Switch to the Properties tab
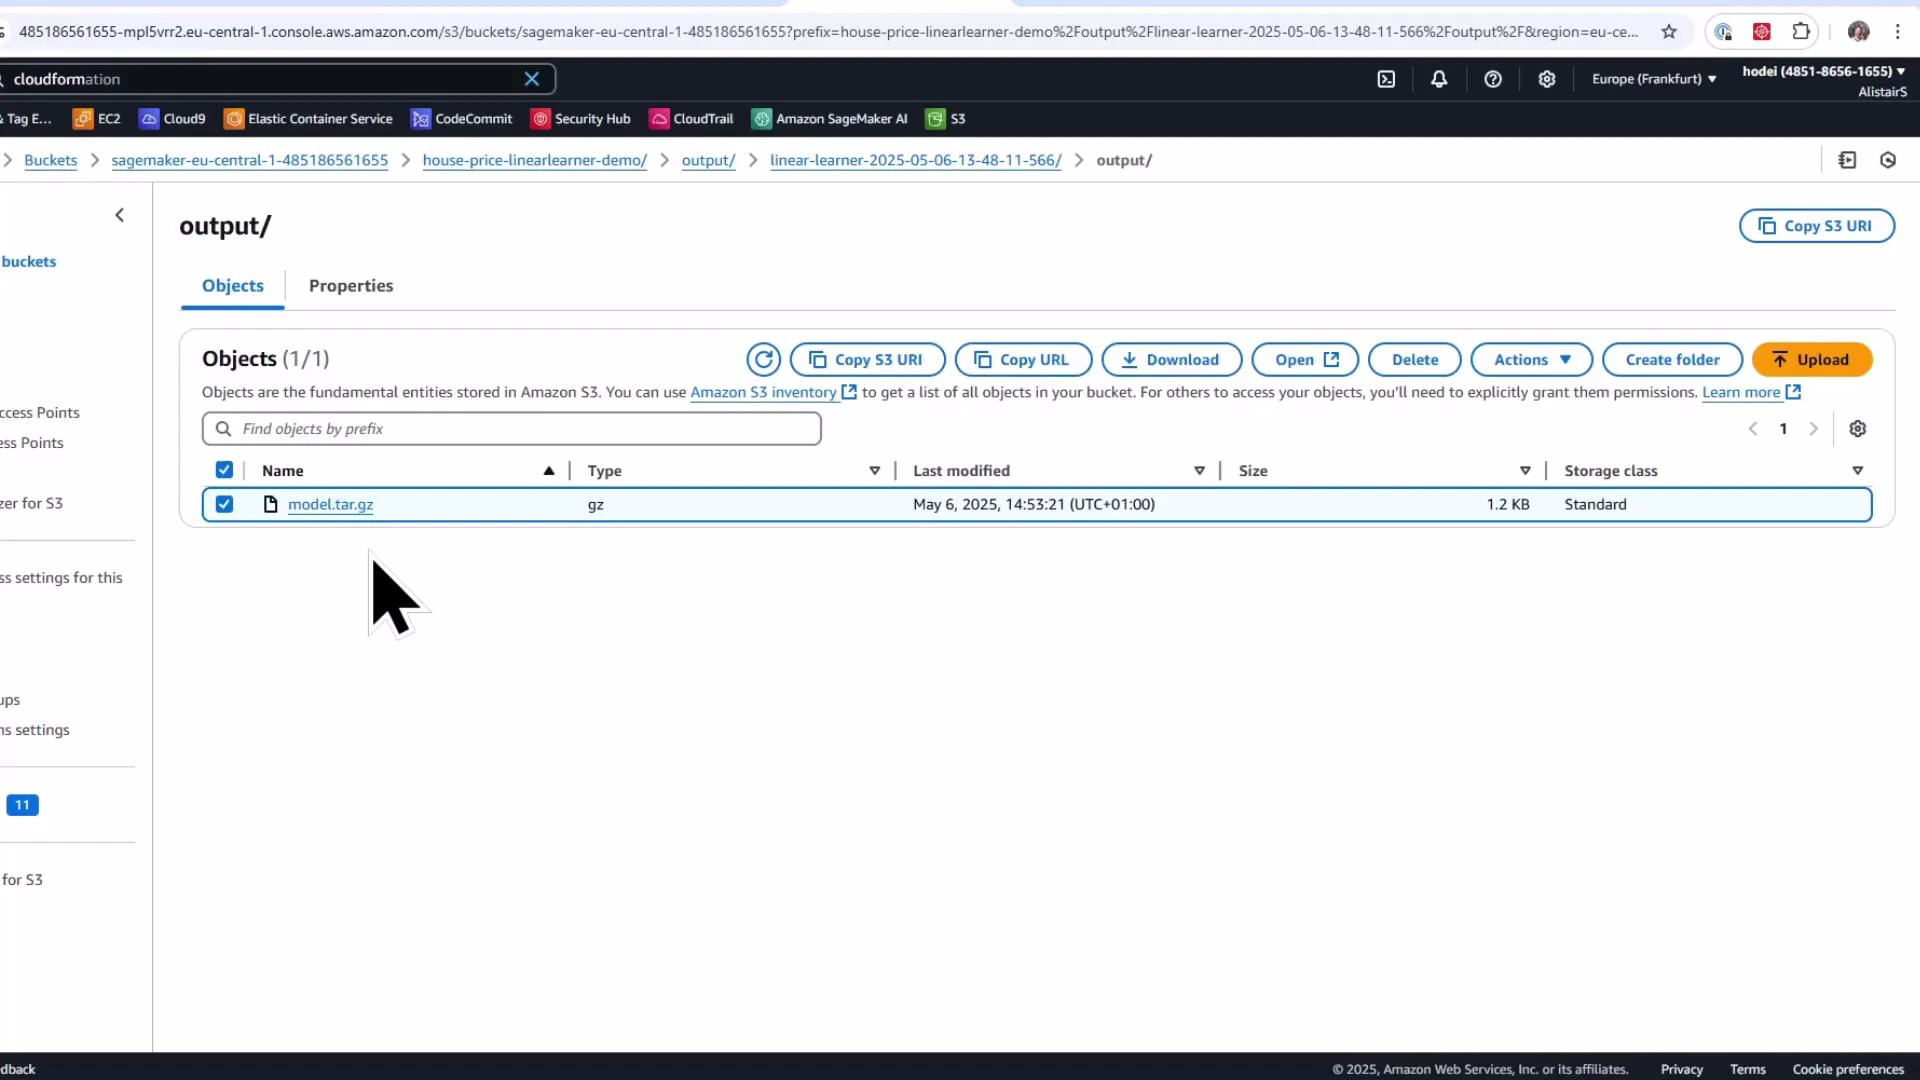Screen dimensions: 1920x1080 [x=351, y=286]
